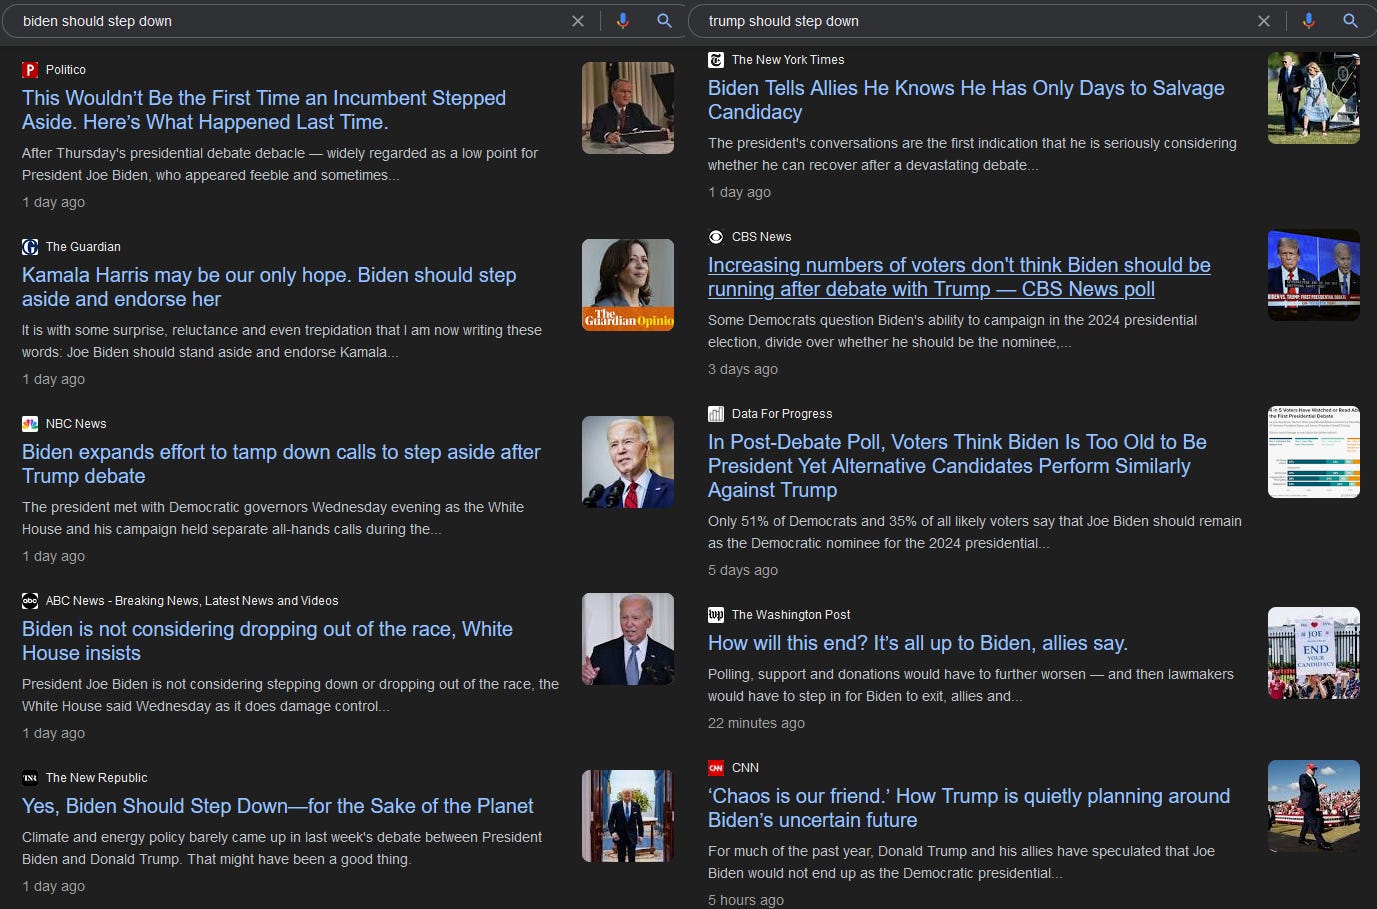Click the CBS News debate thumbnail
This screenshot has width=1377, height=909.
(x=1314, y=275)
